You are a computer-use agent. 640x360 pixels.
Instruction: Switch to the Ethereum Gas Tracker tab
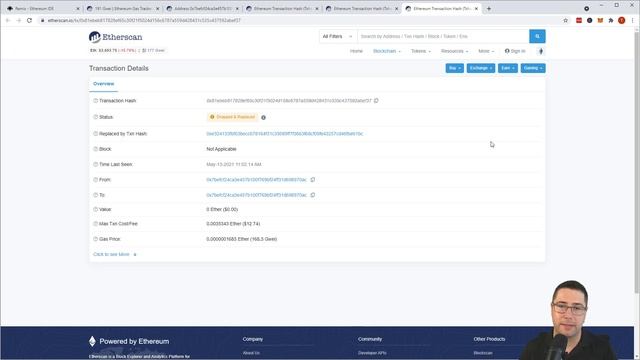[122, 9]
